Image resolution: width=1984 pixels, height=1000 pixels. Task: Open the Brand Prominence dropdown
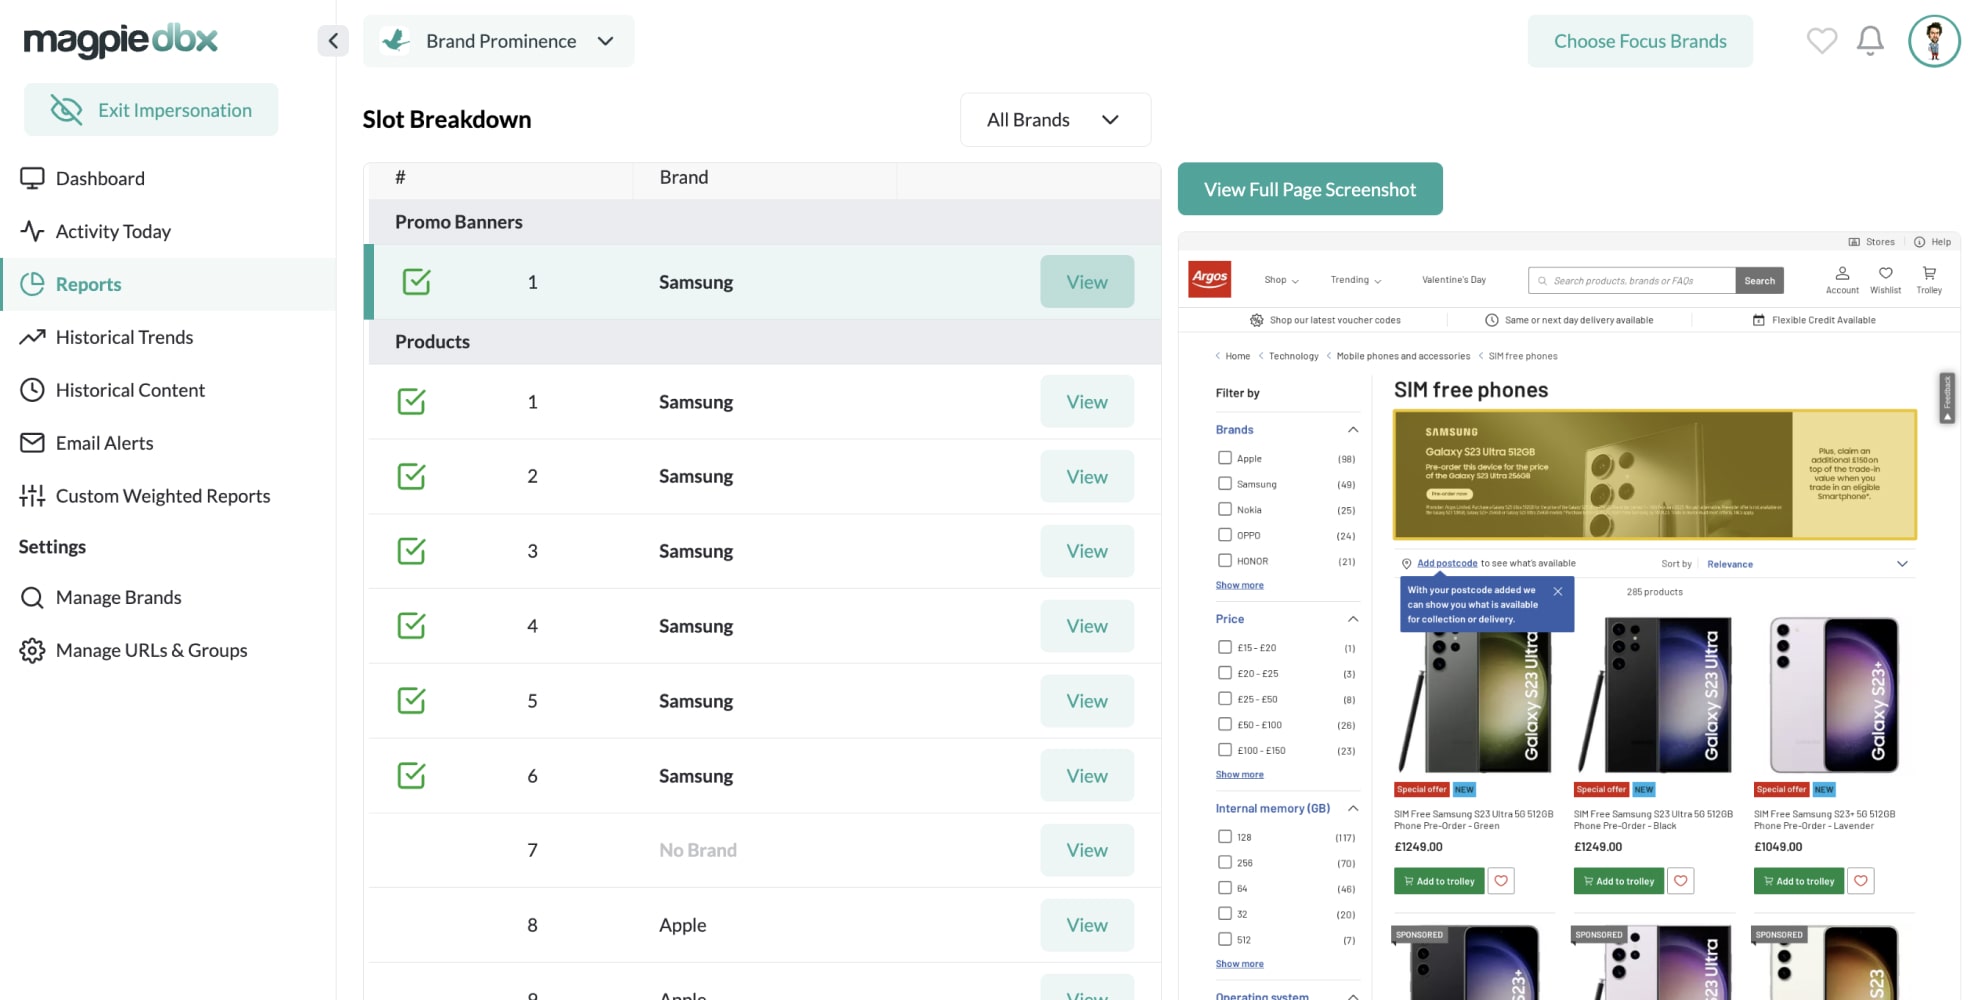pyautogui.click(x=498, y=41)
